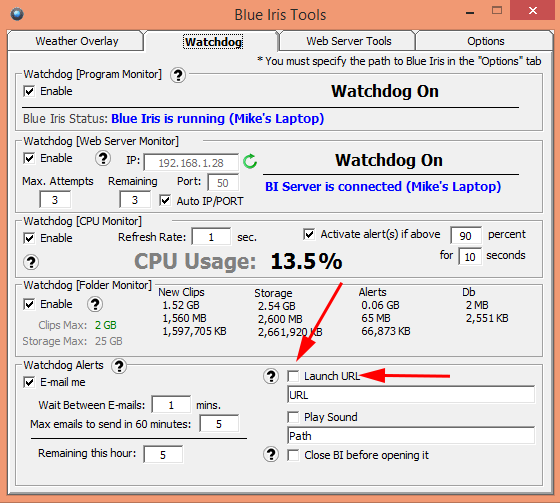Click the 13.5% CPU usage value
The image size is (560, 503).
pos(306,262)
